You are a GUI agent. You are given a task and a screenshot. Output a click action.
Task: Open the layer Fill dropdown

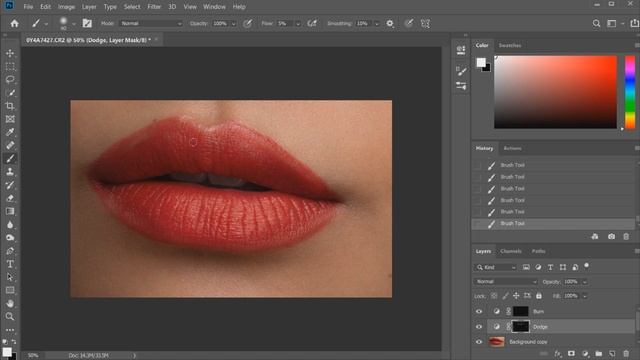585,296
